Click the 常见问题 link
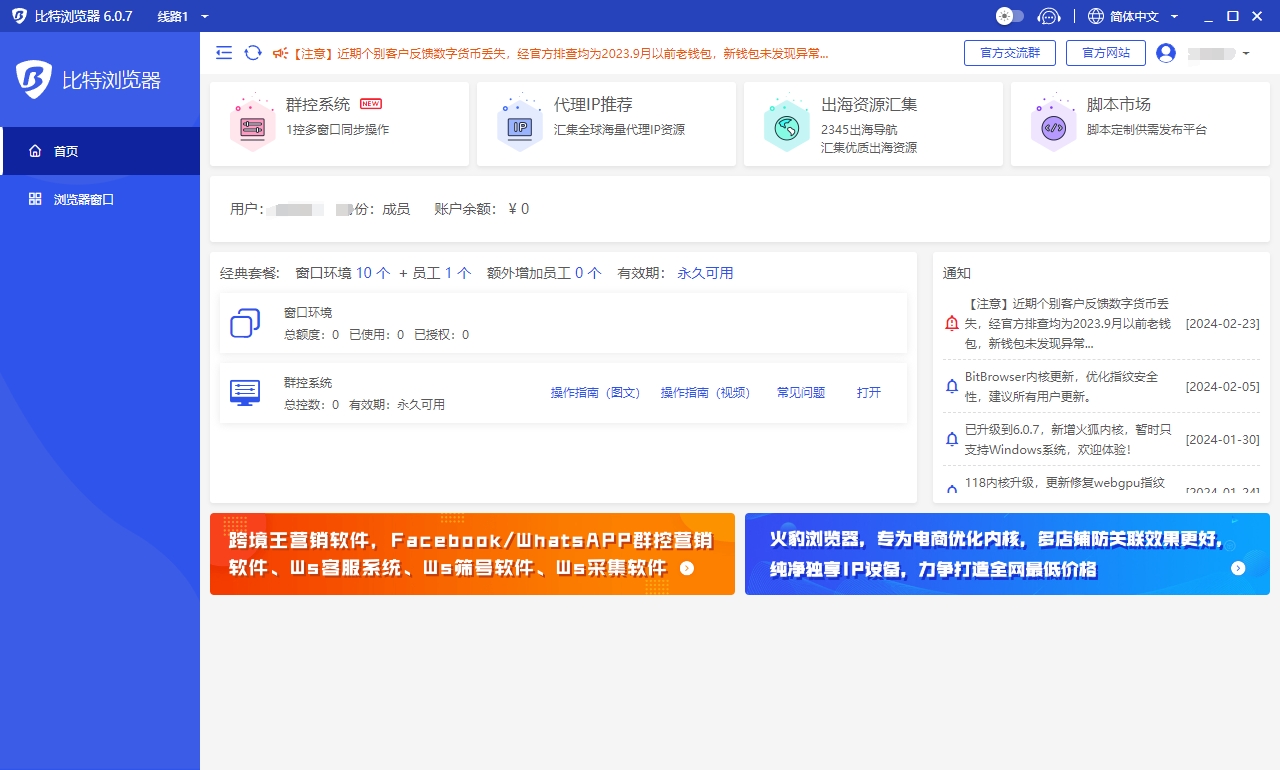 click(x=801, y=393)
